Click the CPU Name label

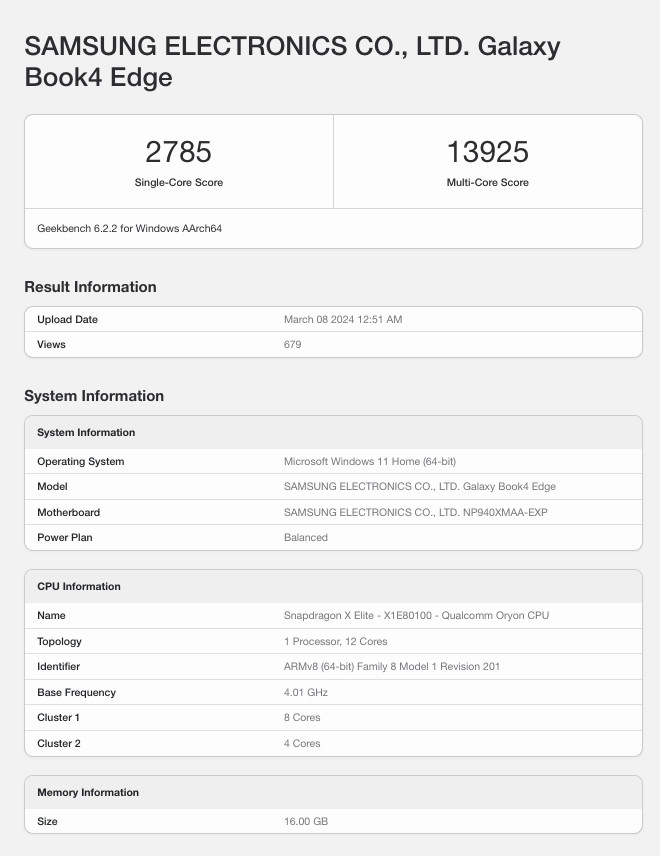tap(51, 615)
